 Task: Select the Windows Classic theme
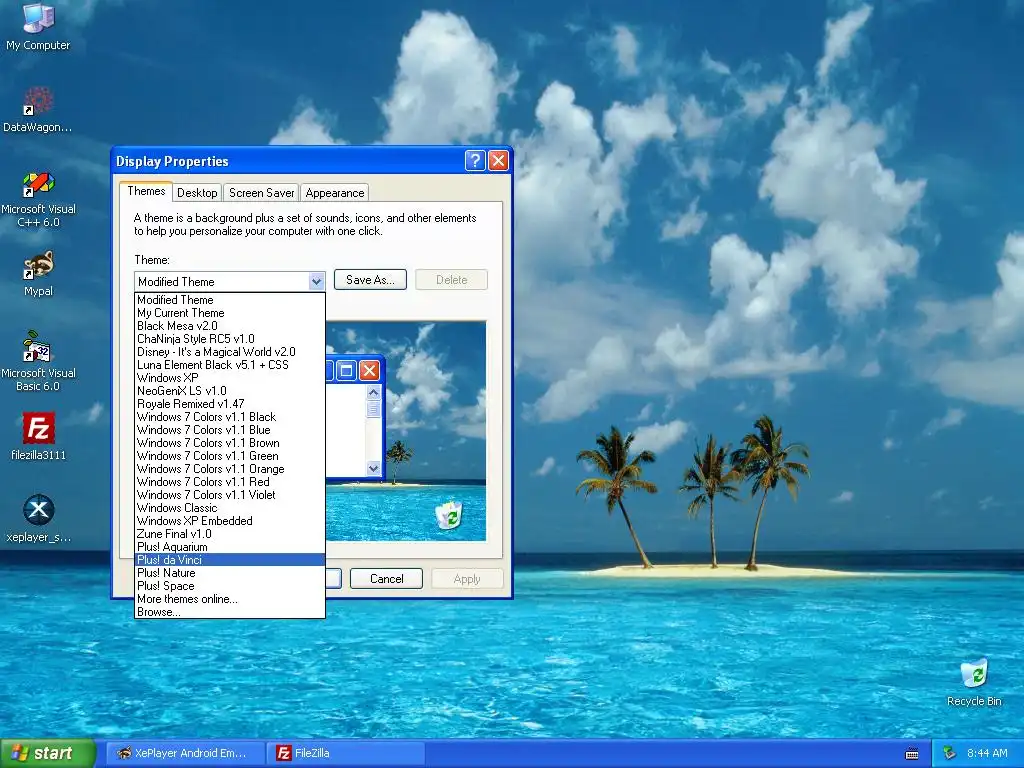230,508
